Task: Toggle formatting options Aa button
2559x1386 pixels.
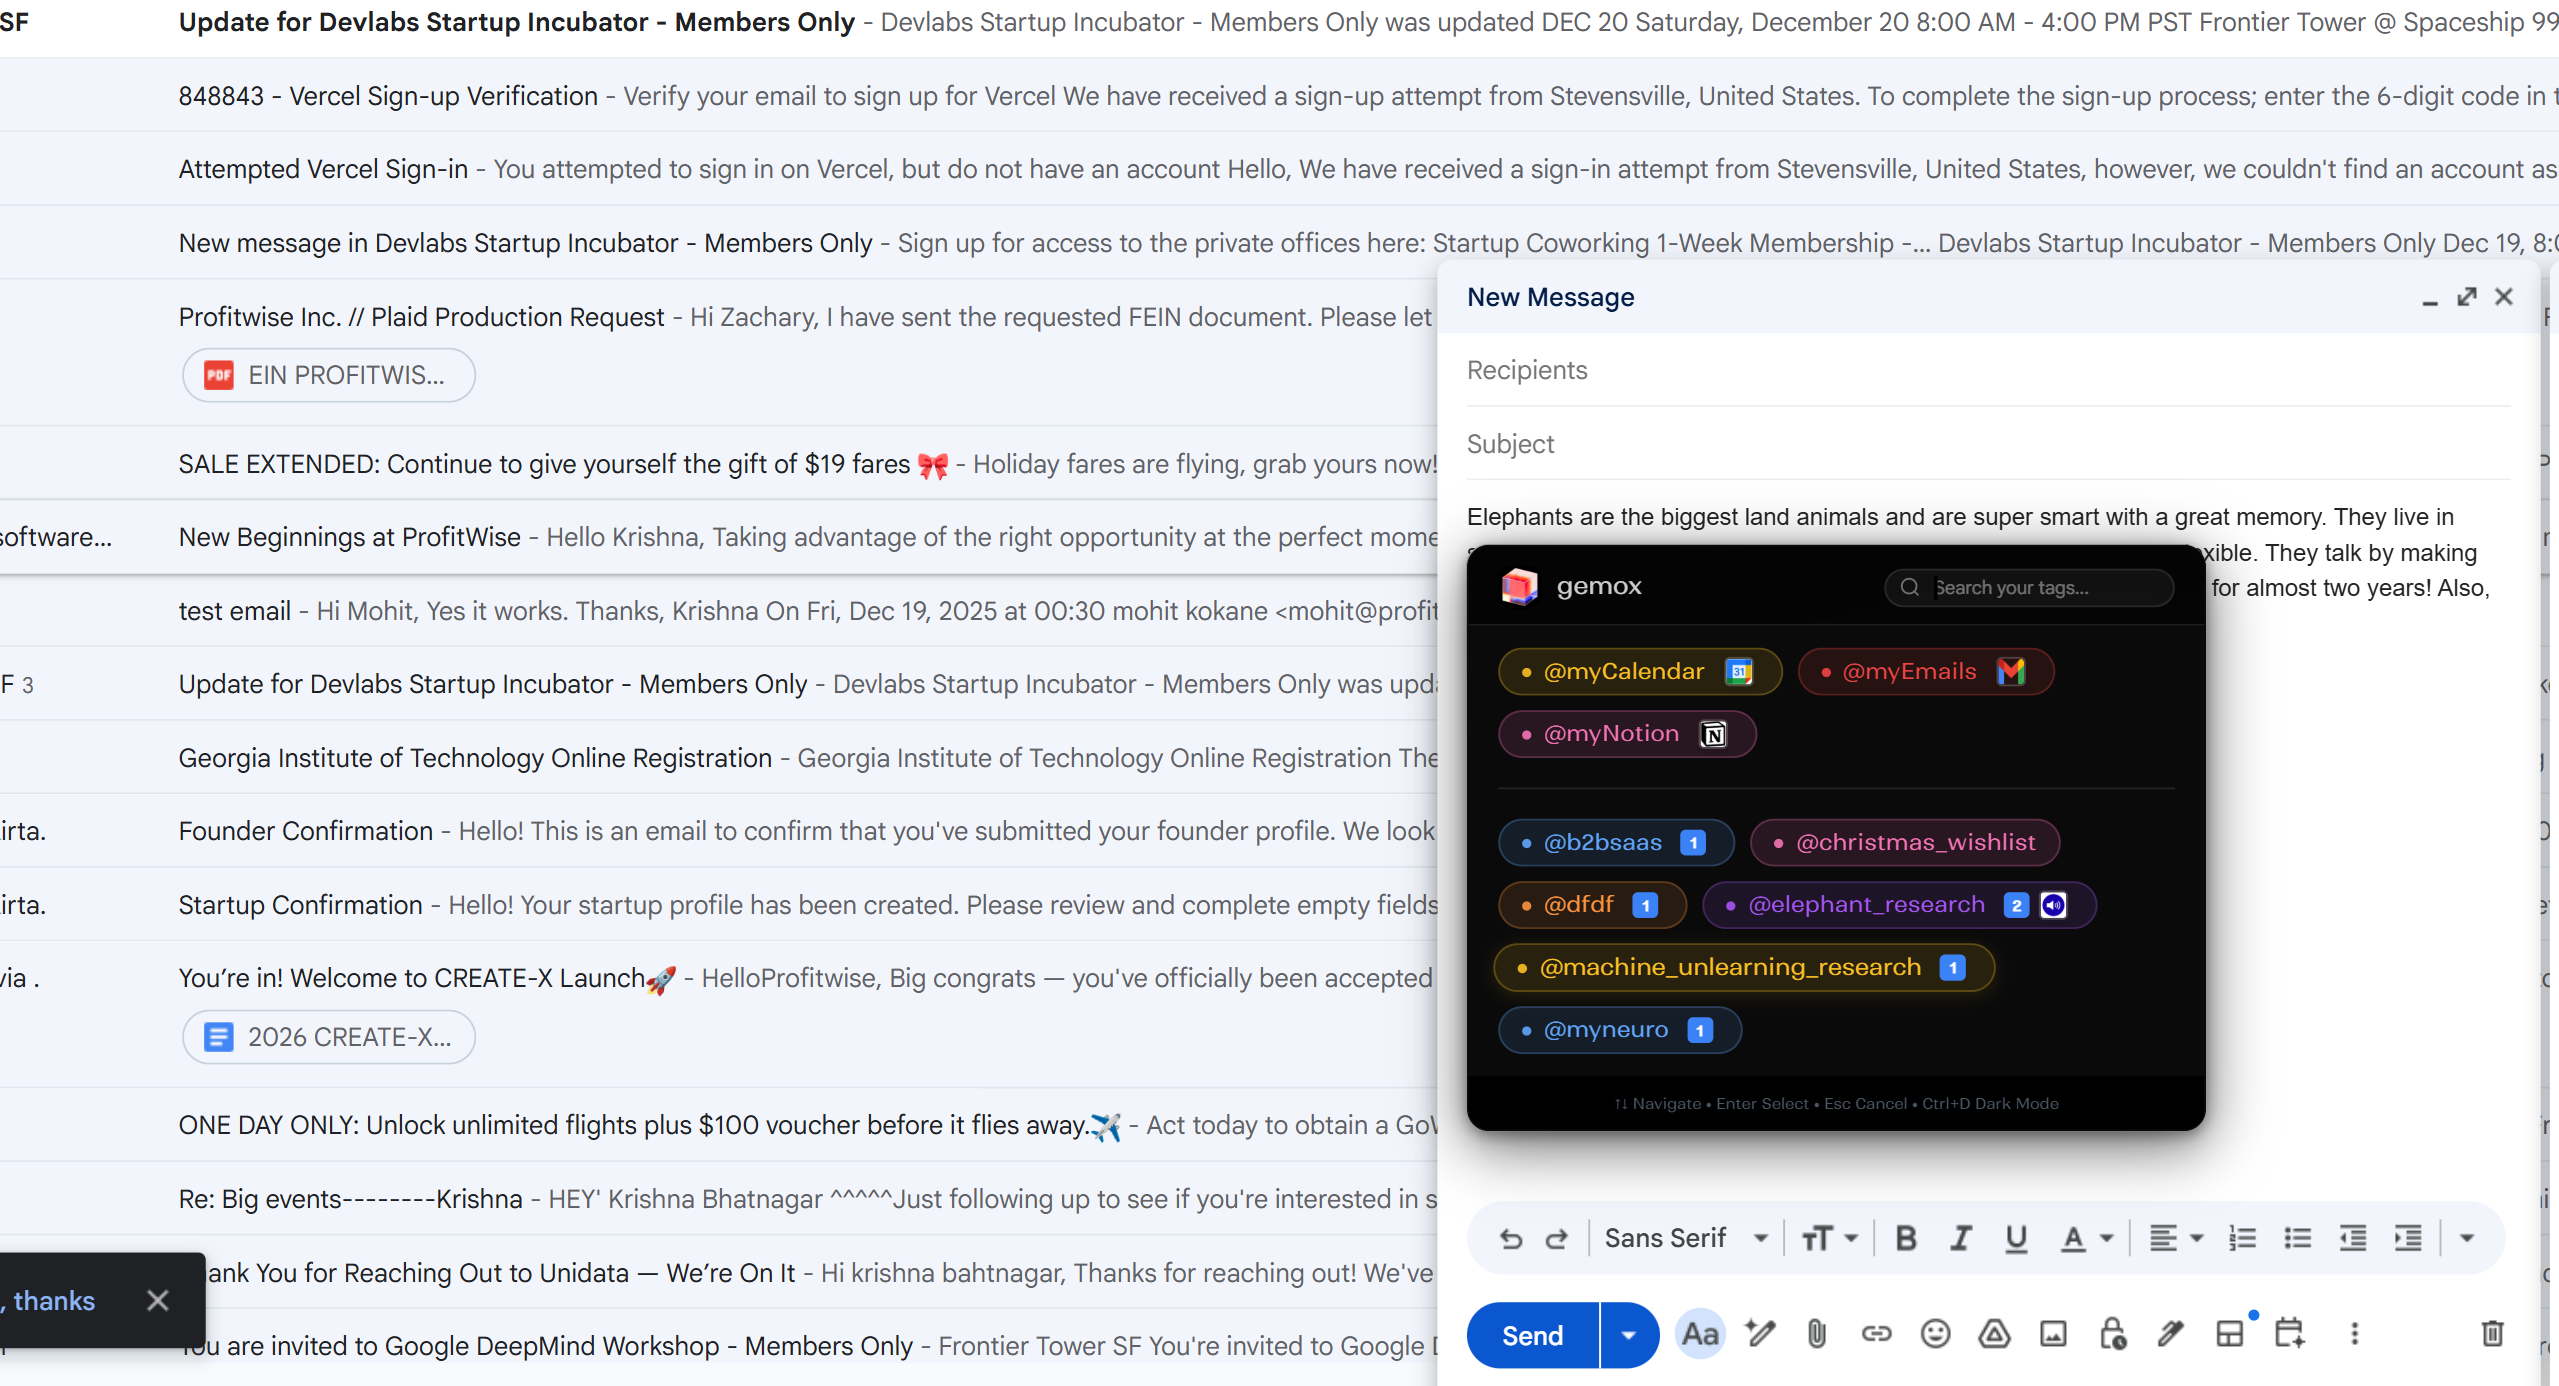Action: click(1699, 1334)
